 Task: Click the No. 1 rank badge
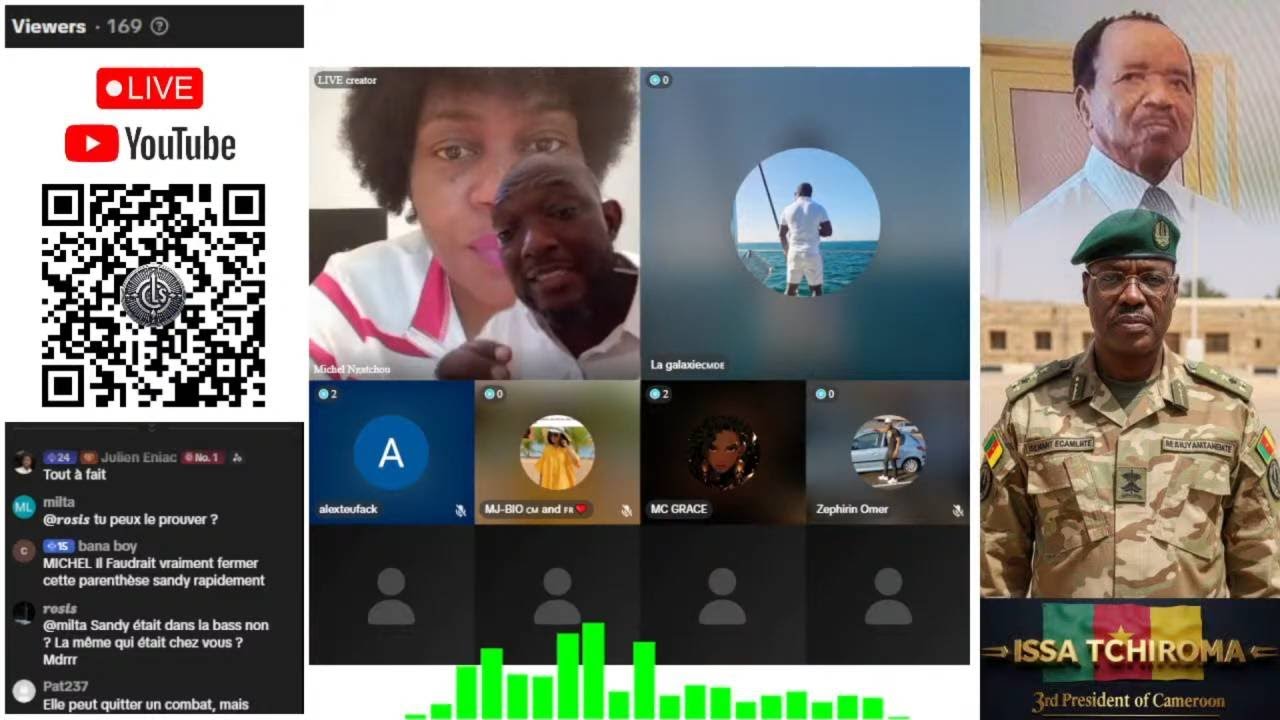tap(202, 457)
